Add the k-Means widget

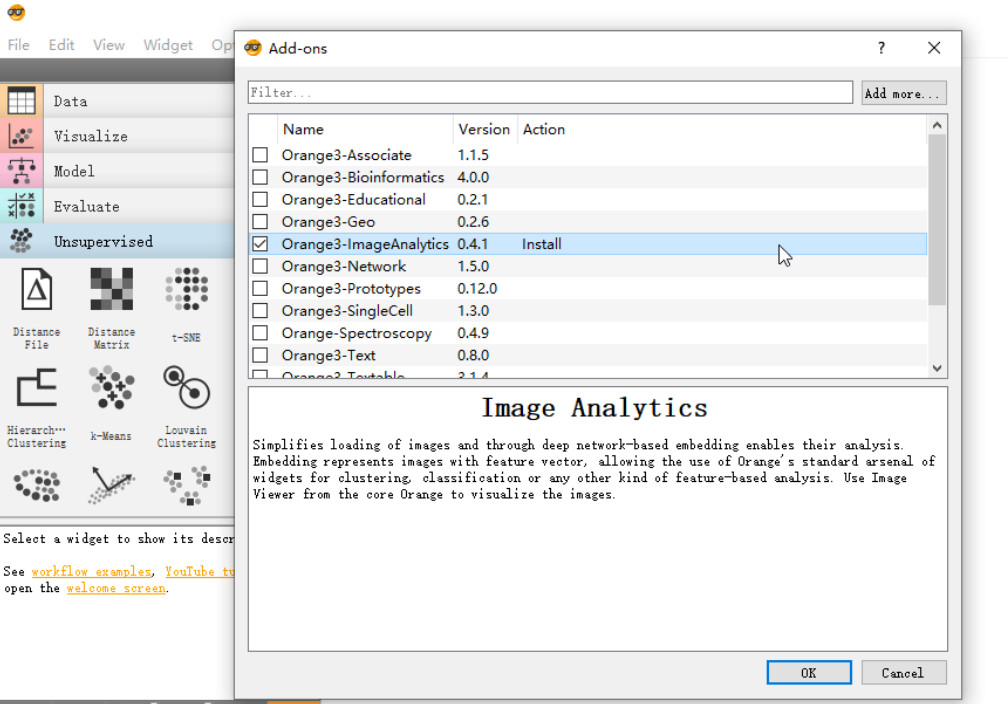pyautogui.click(x=111, y=404)
